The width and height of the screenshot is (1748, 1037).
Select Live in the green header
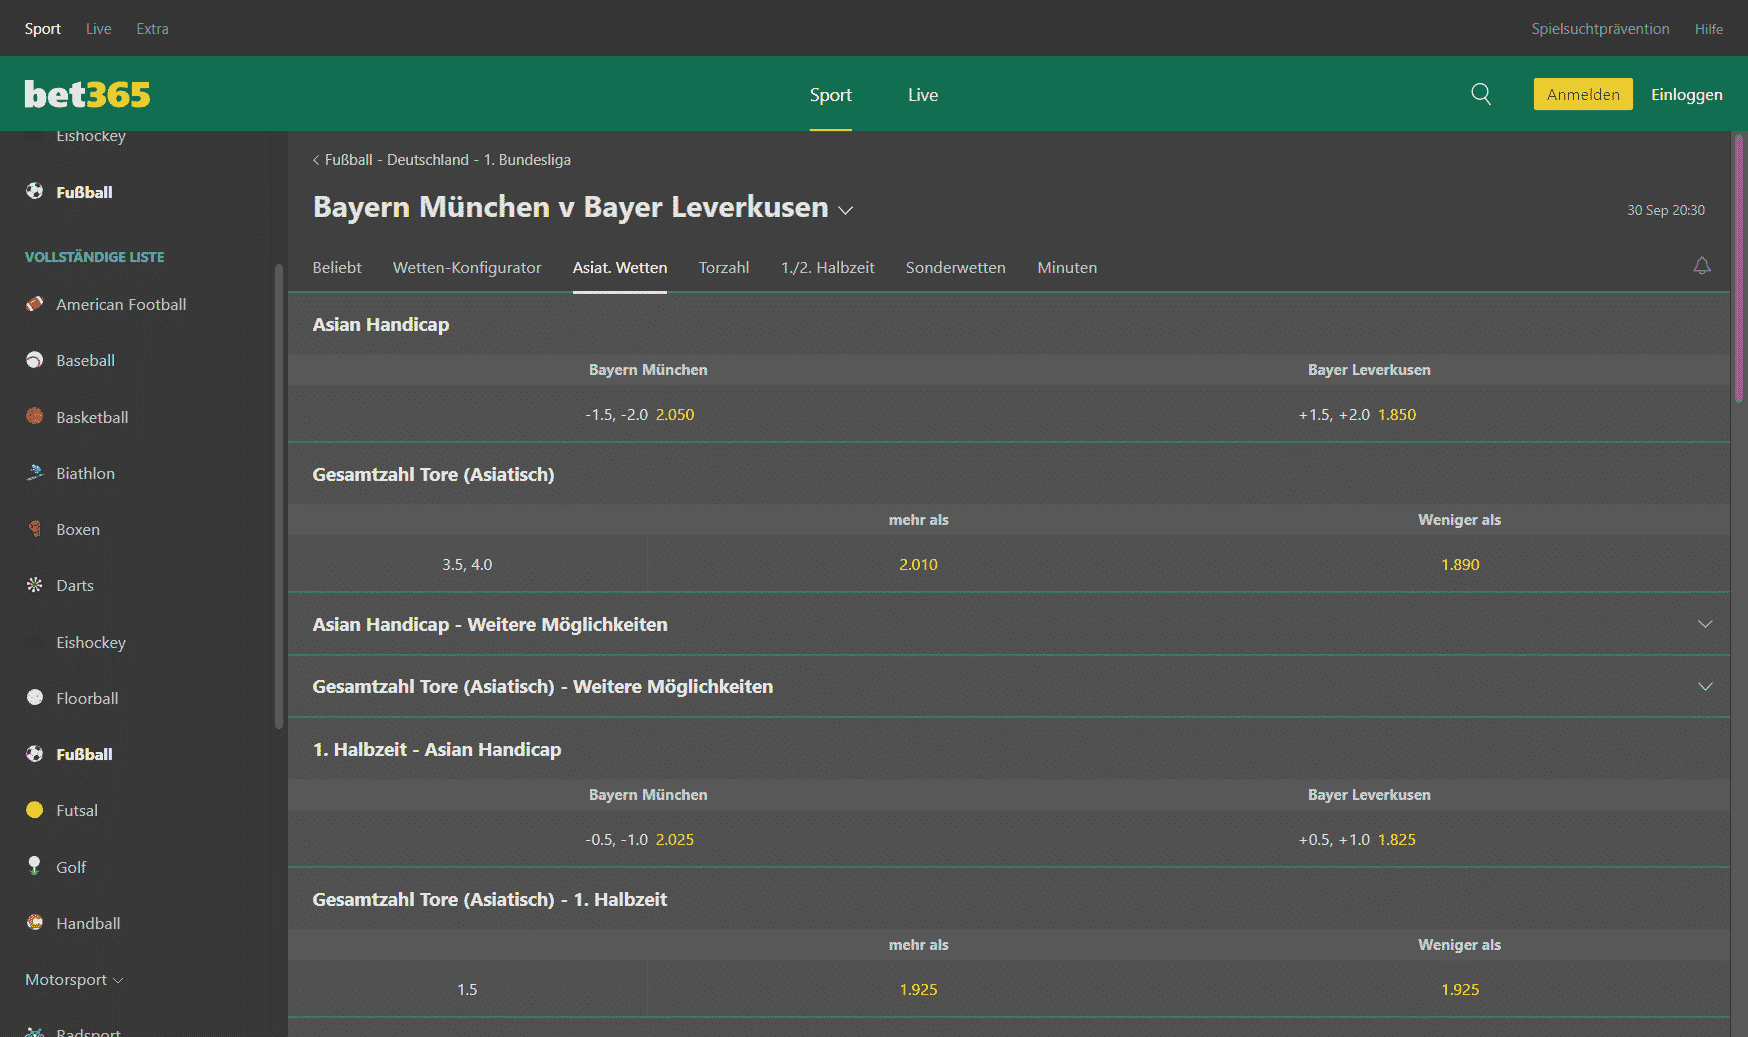coord(923,95)
